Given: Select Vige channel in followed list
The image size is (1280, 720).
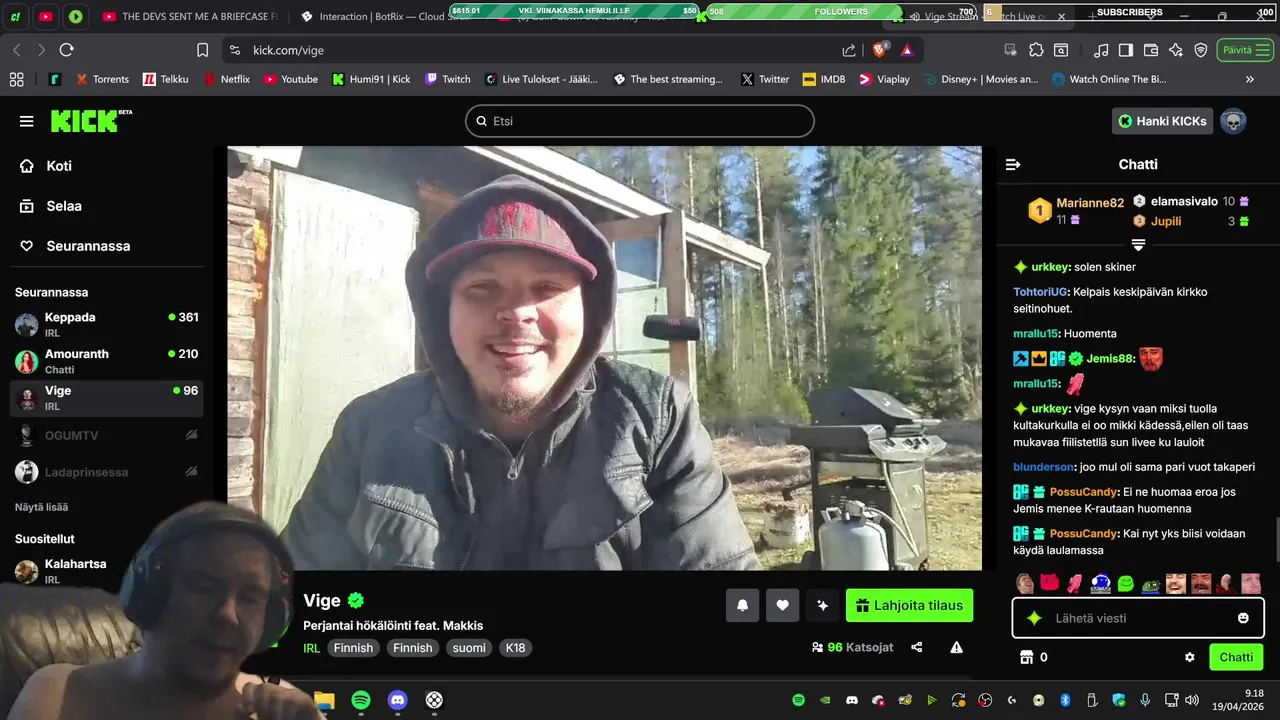Looking at the screenshot, I should tap(107, 398).
